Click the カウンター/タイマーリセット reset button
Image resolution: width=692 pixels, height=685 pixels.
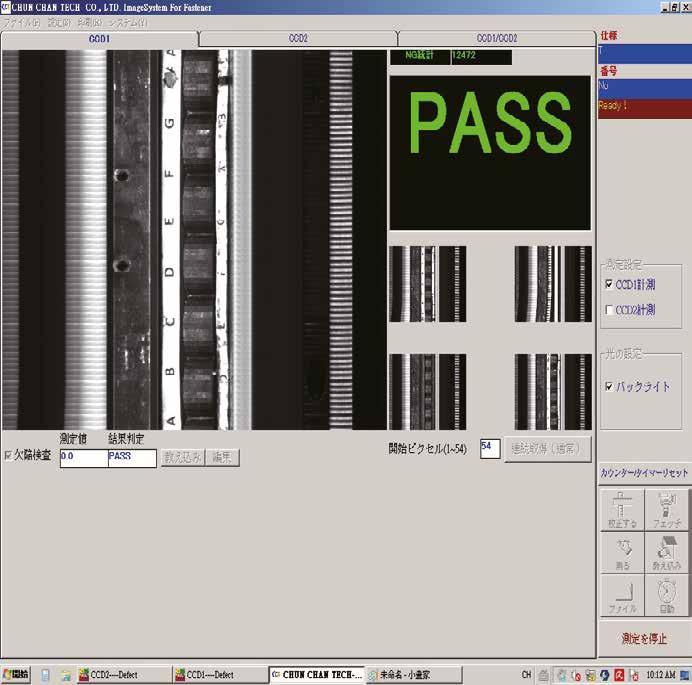[x=644, y=473]
